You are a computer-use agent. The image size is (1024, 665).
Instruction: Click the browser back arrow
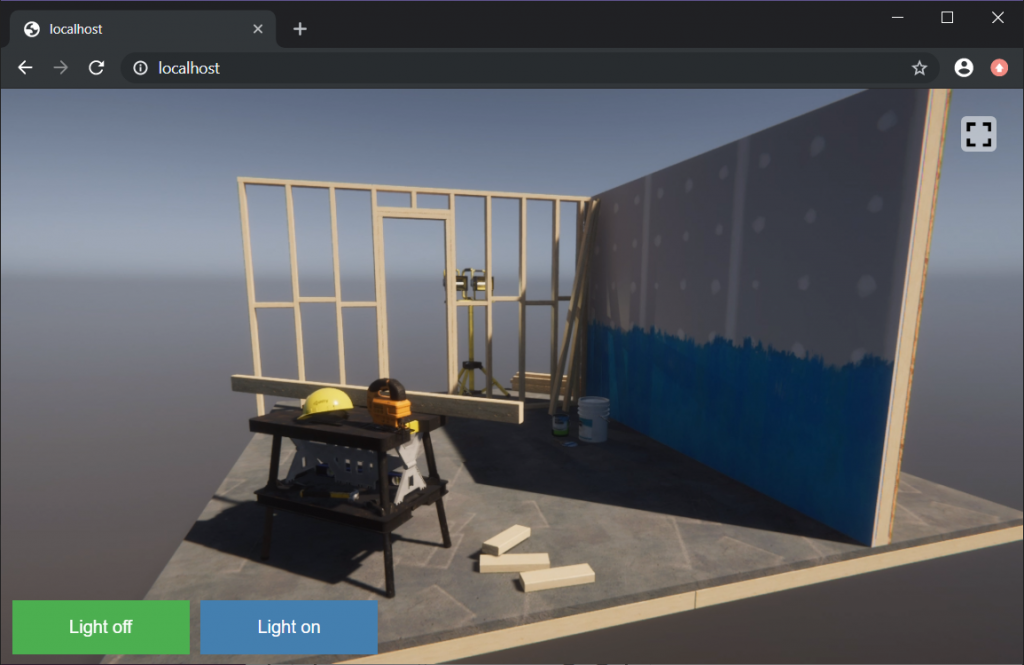[x=26, y=68]
